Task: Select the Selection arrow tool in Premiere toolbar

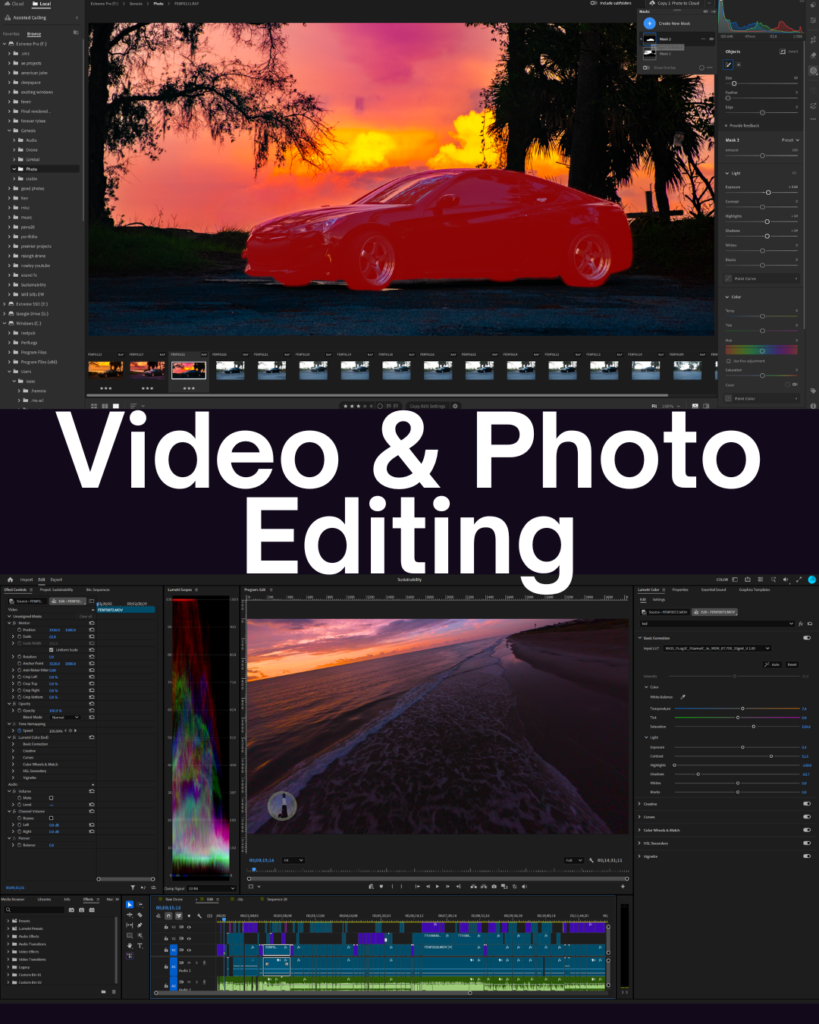Action: coord(130,904)
